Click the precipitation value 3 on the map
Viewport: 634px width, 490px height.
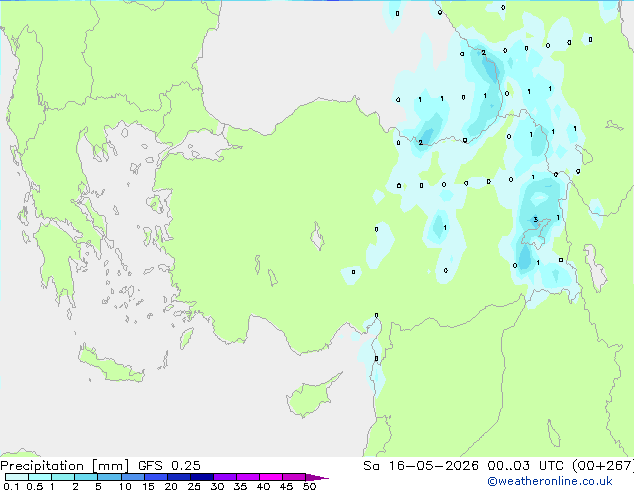tap(536, 220)
